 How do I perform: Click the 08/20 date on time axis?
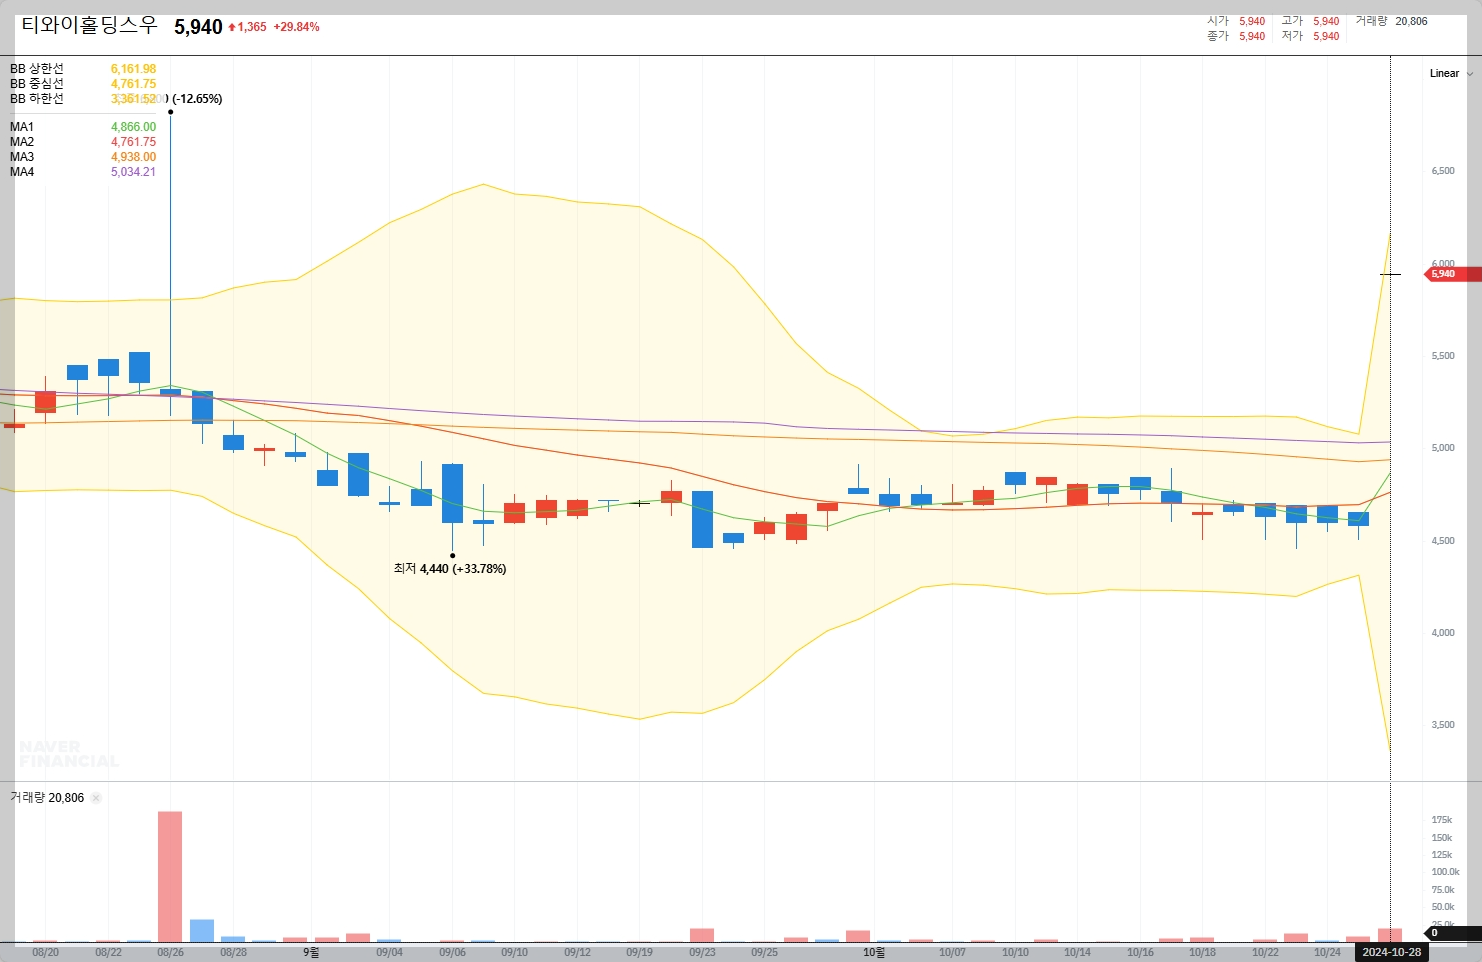pos(45,952)
